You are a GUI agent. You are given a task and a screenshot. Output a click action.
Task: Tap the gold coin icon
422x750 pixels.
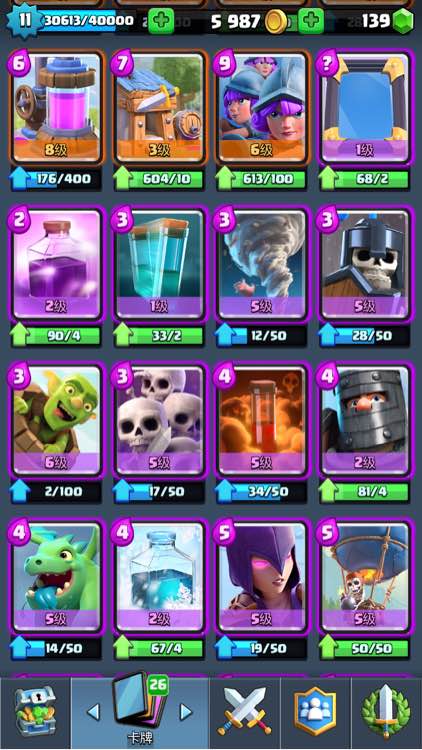[276, 21]
